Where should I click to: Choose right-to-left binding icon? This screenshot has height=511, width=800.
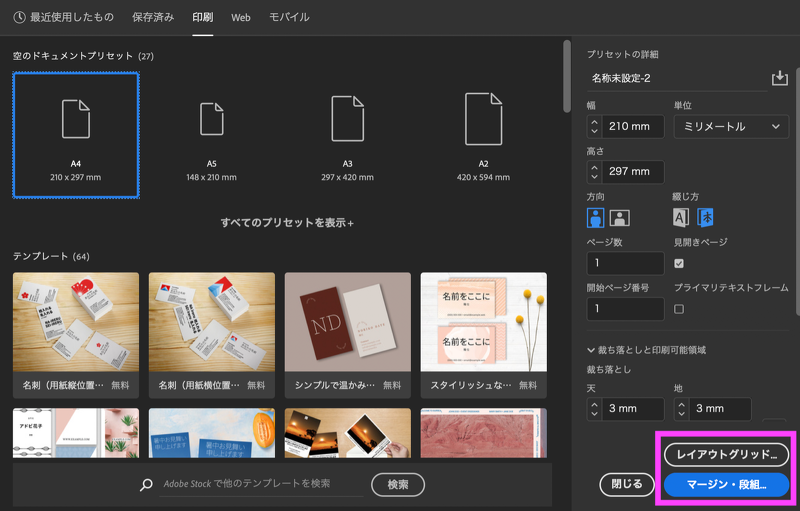click(705, 218)
